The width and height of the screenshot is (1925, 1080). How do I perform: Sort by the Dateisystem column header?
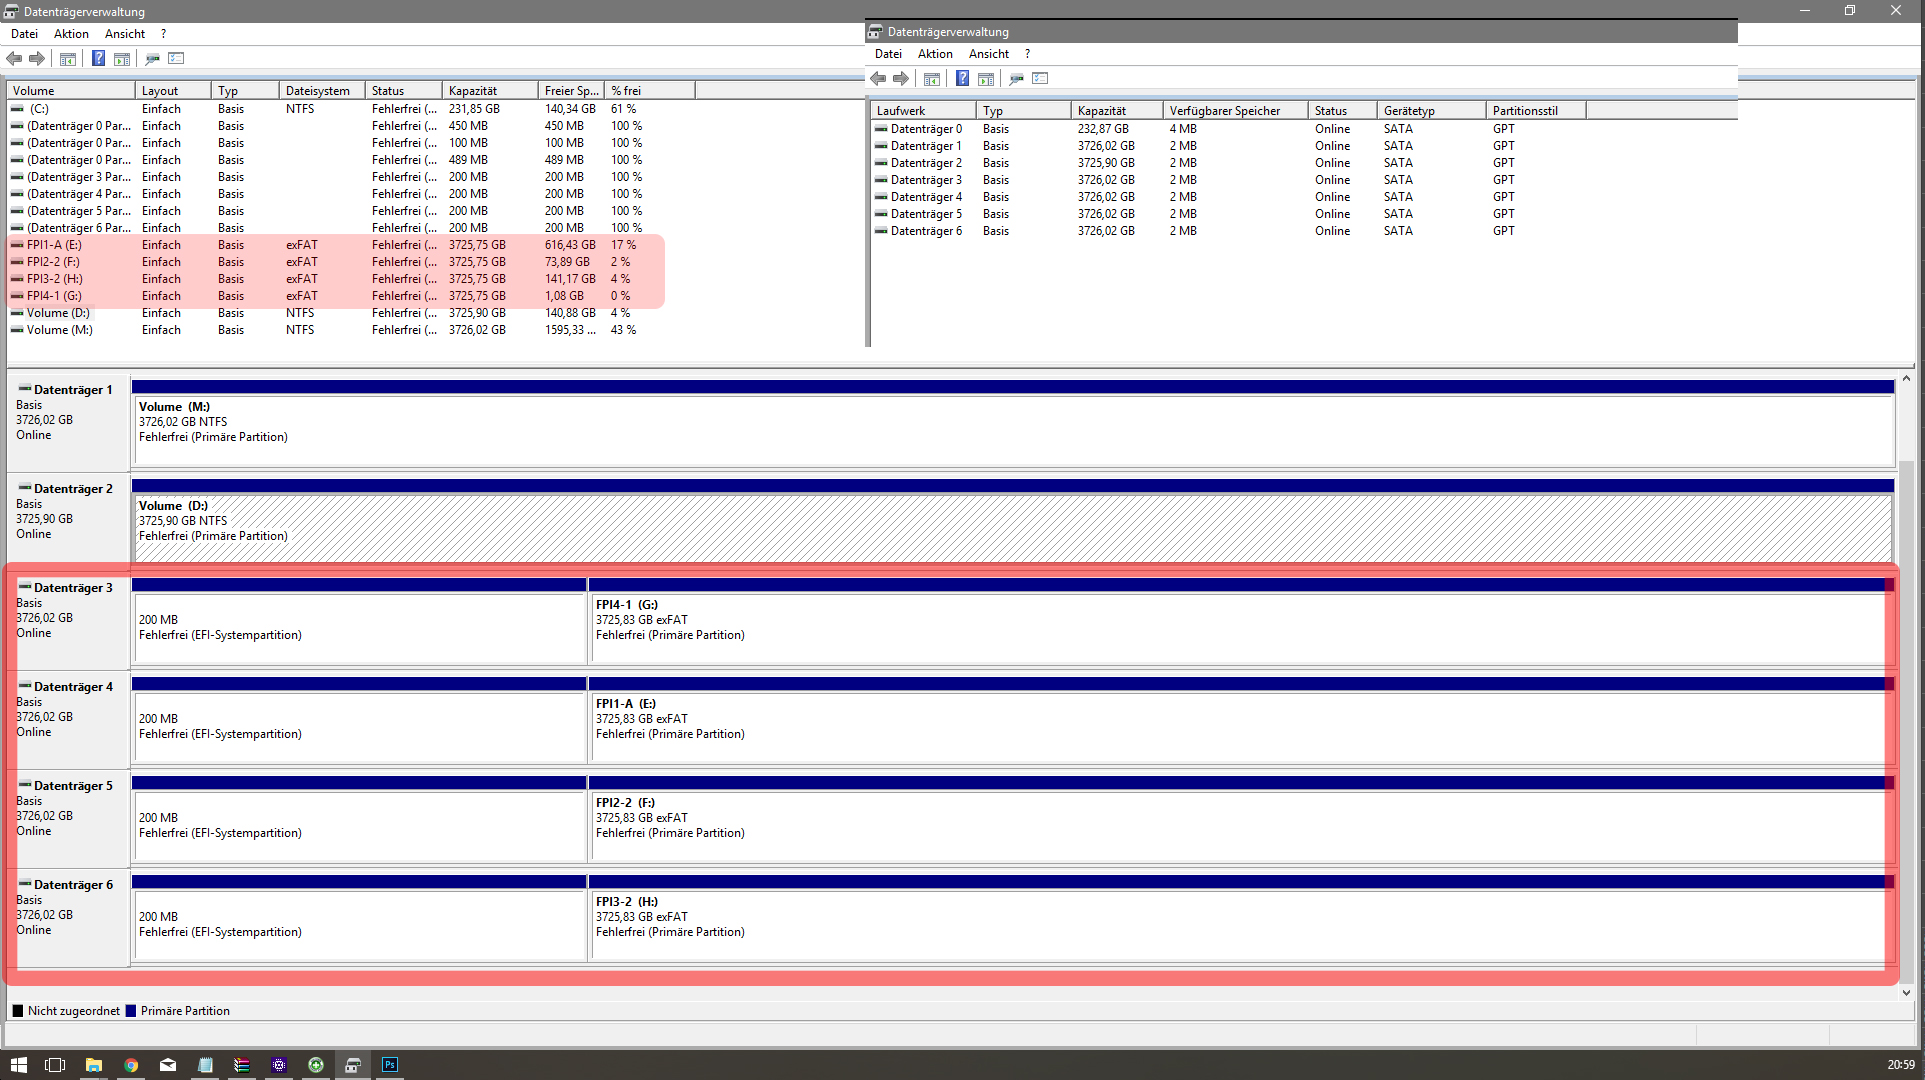coord(318,91)
